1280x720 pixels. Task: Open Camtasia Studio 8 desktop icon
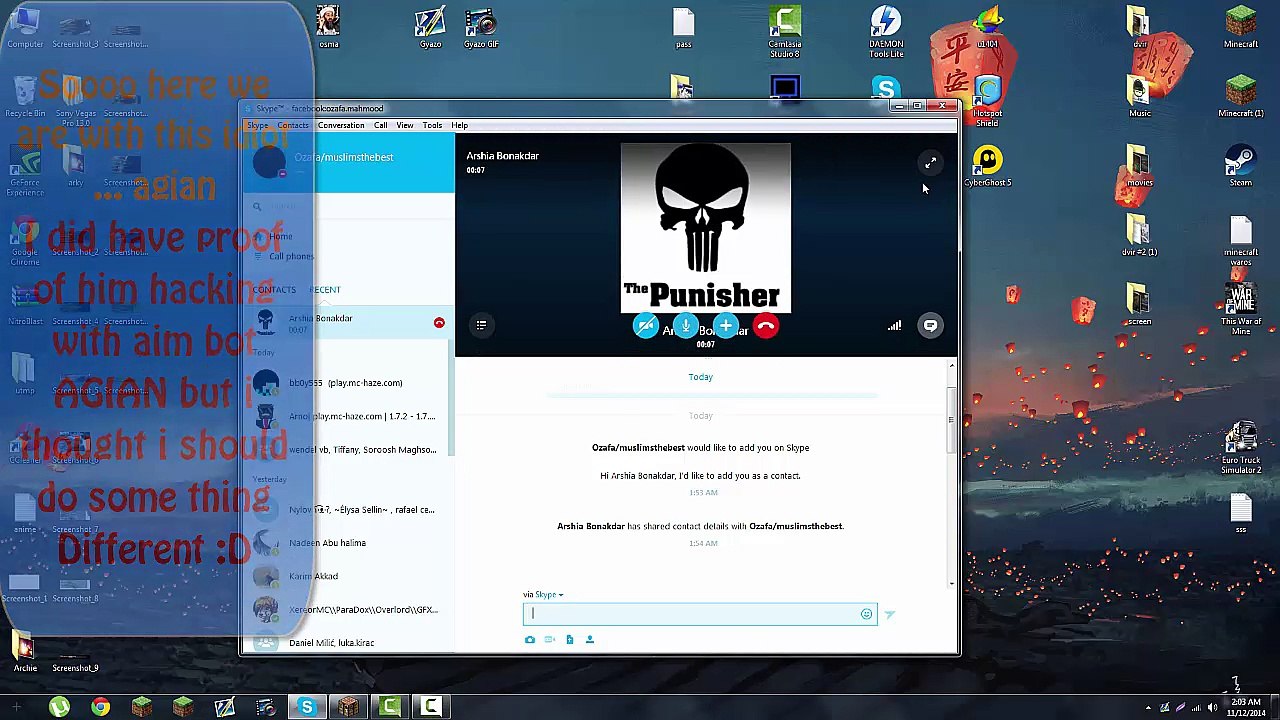(785, 32)
